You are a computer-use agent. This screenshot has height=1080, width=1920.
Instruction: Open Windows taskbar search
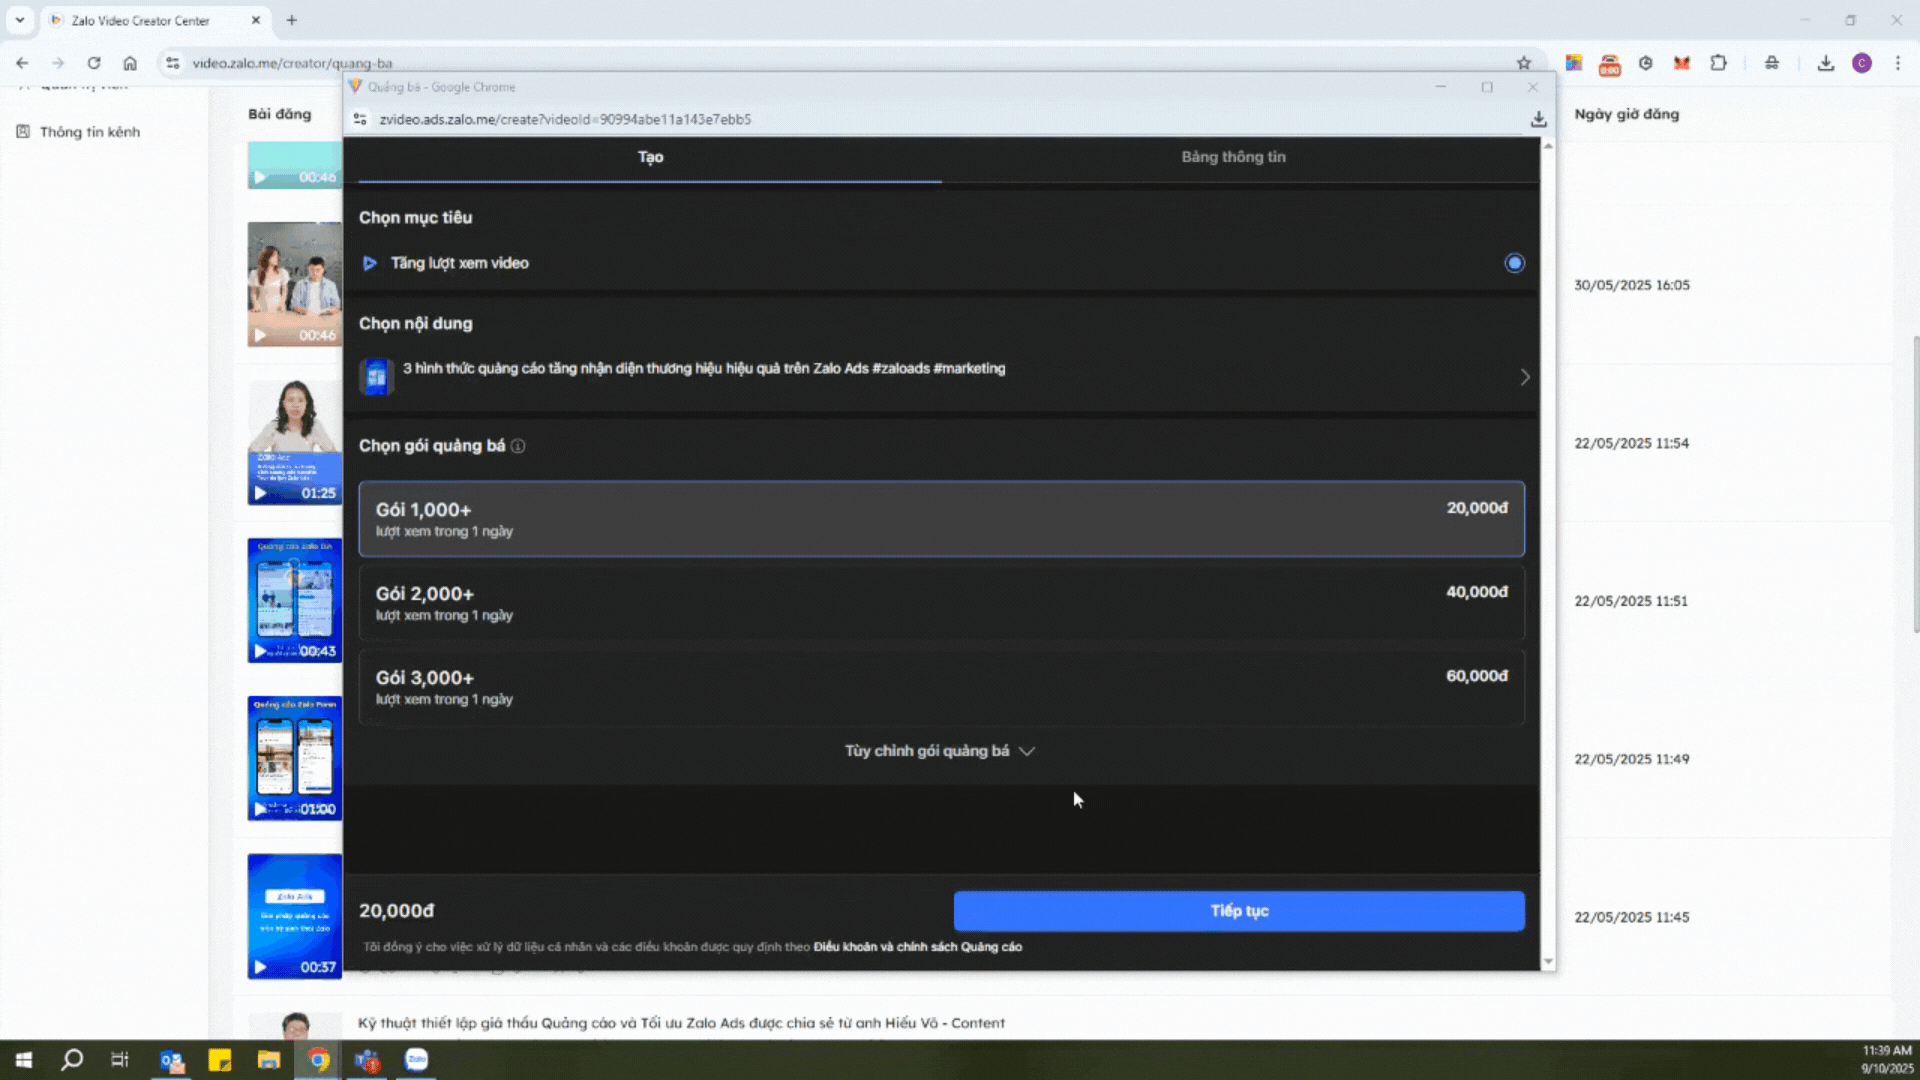(72, 1060)
